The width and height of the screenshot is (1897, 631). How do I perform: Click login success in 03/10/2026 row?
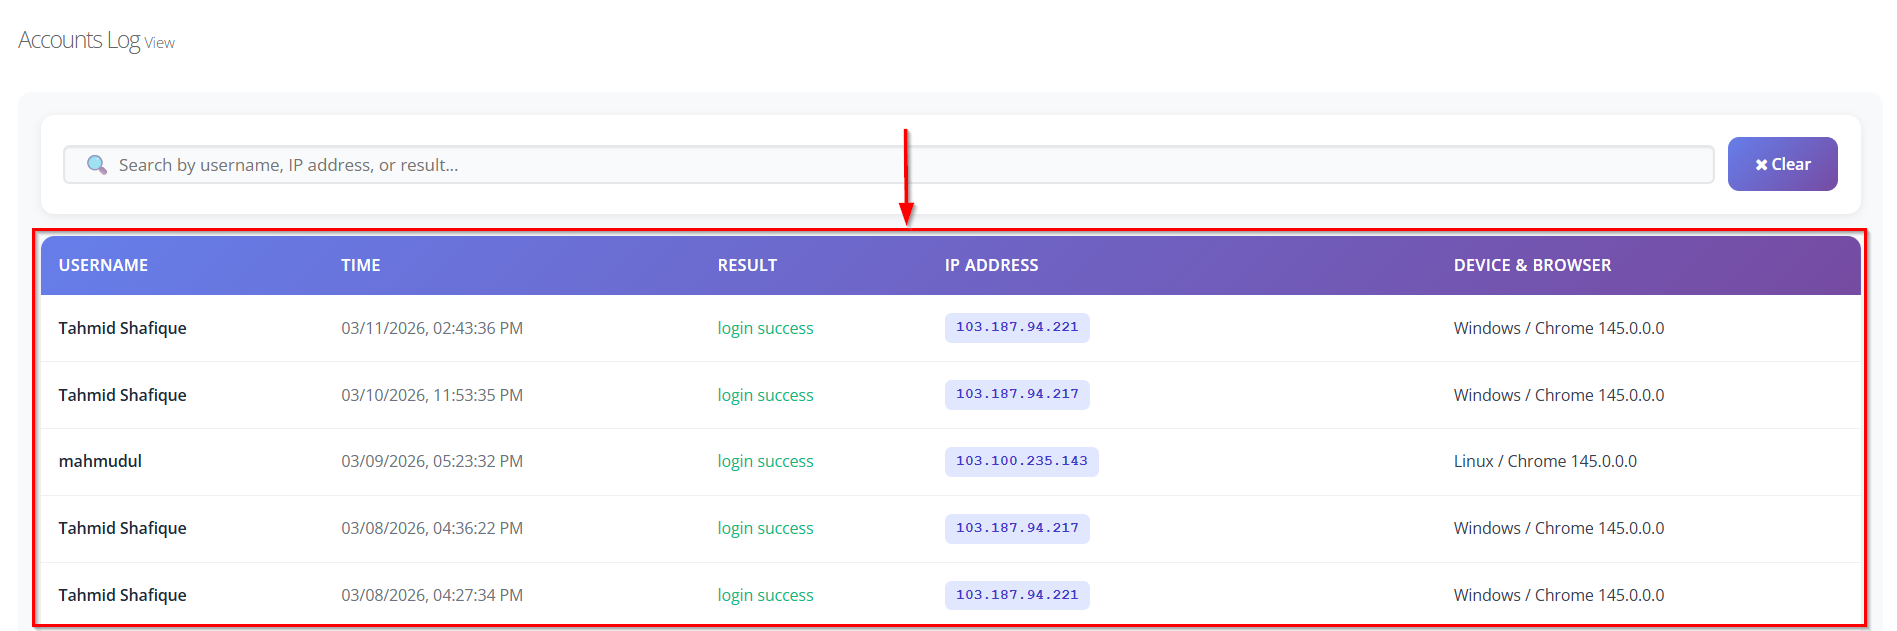765,395
